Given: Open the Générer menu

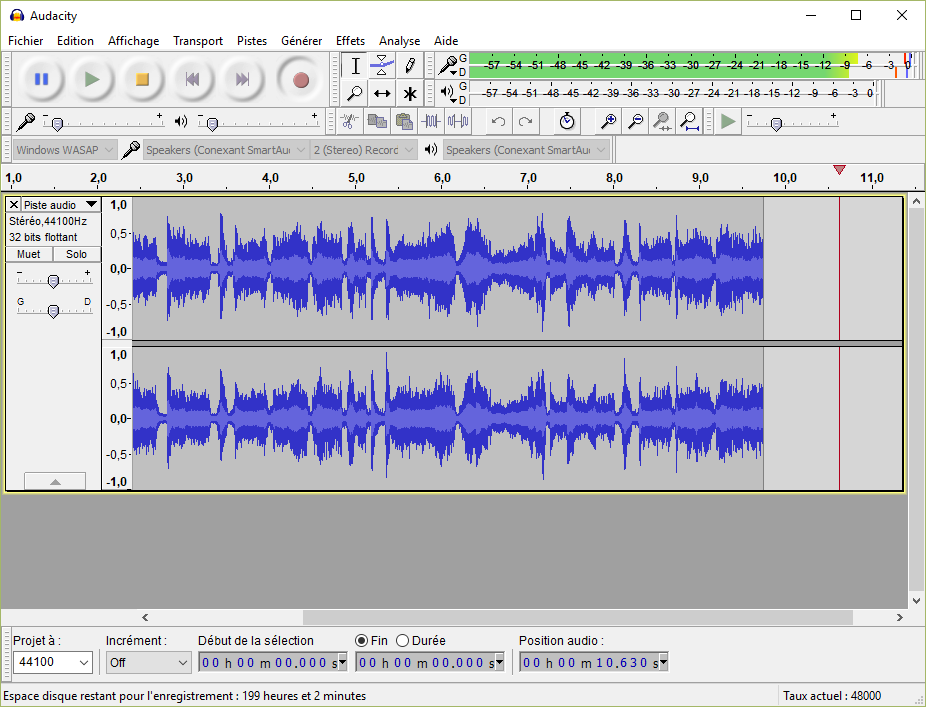Looking at the screenshot, I should pos(301,41).
